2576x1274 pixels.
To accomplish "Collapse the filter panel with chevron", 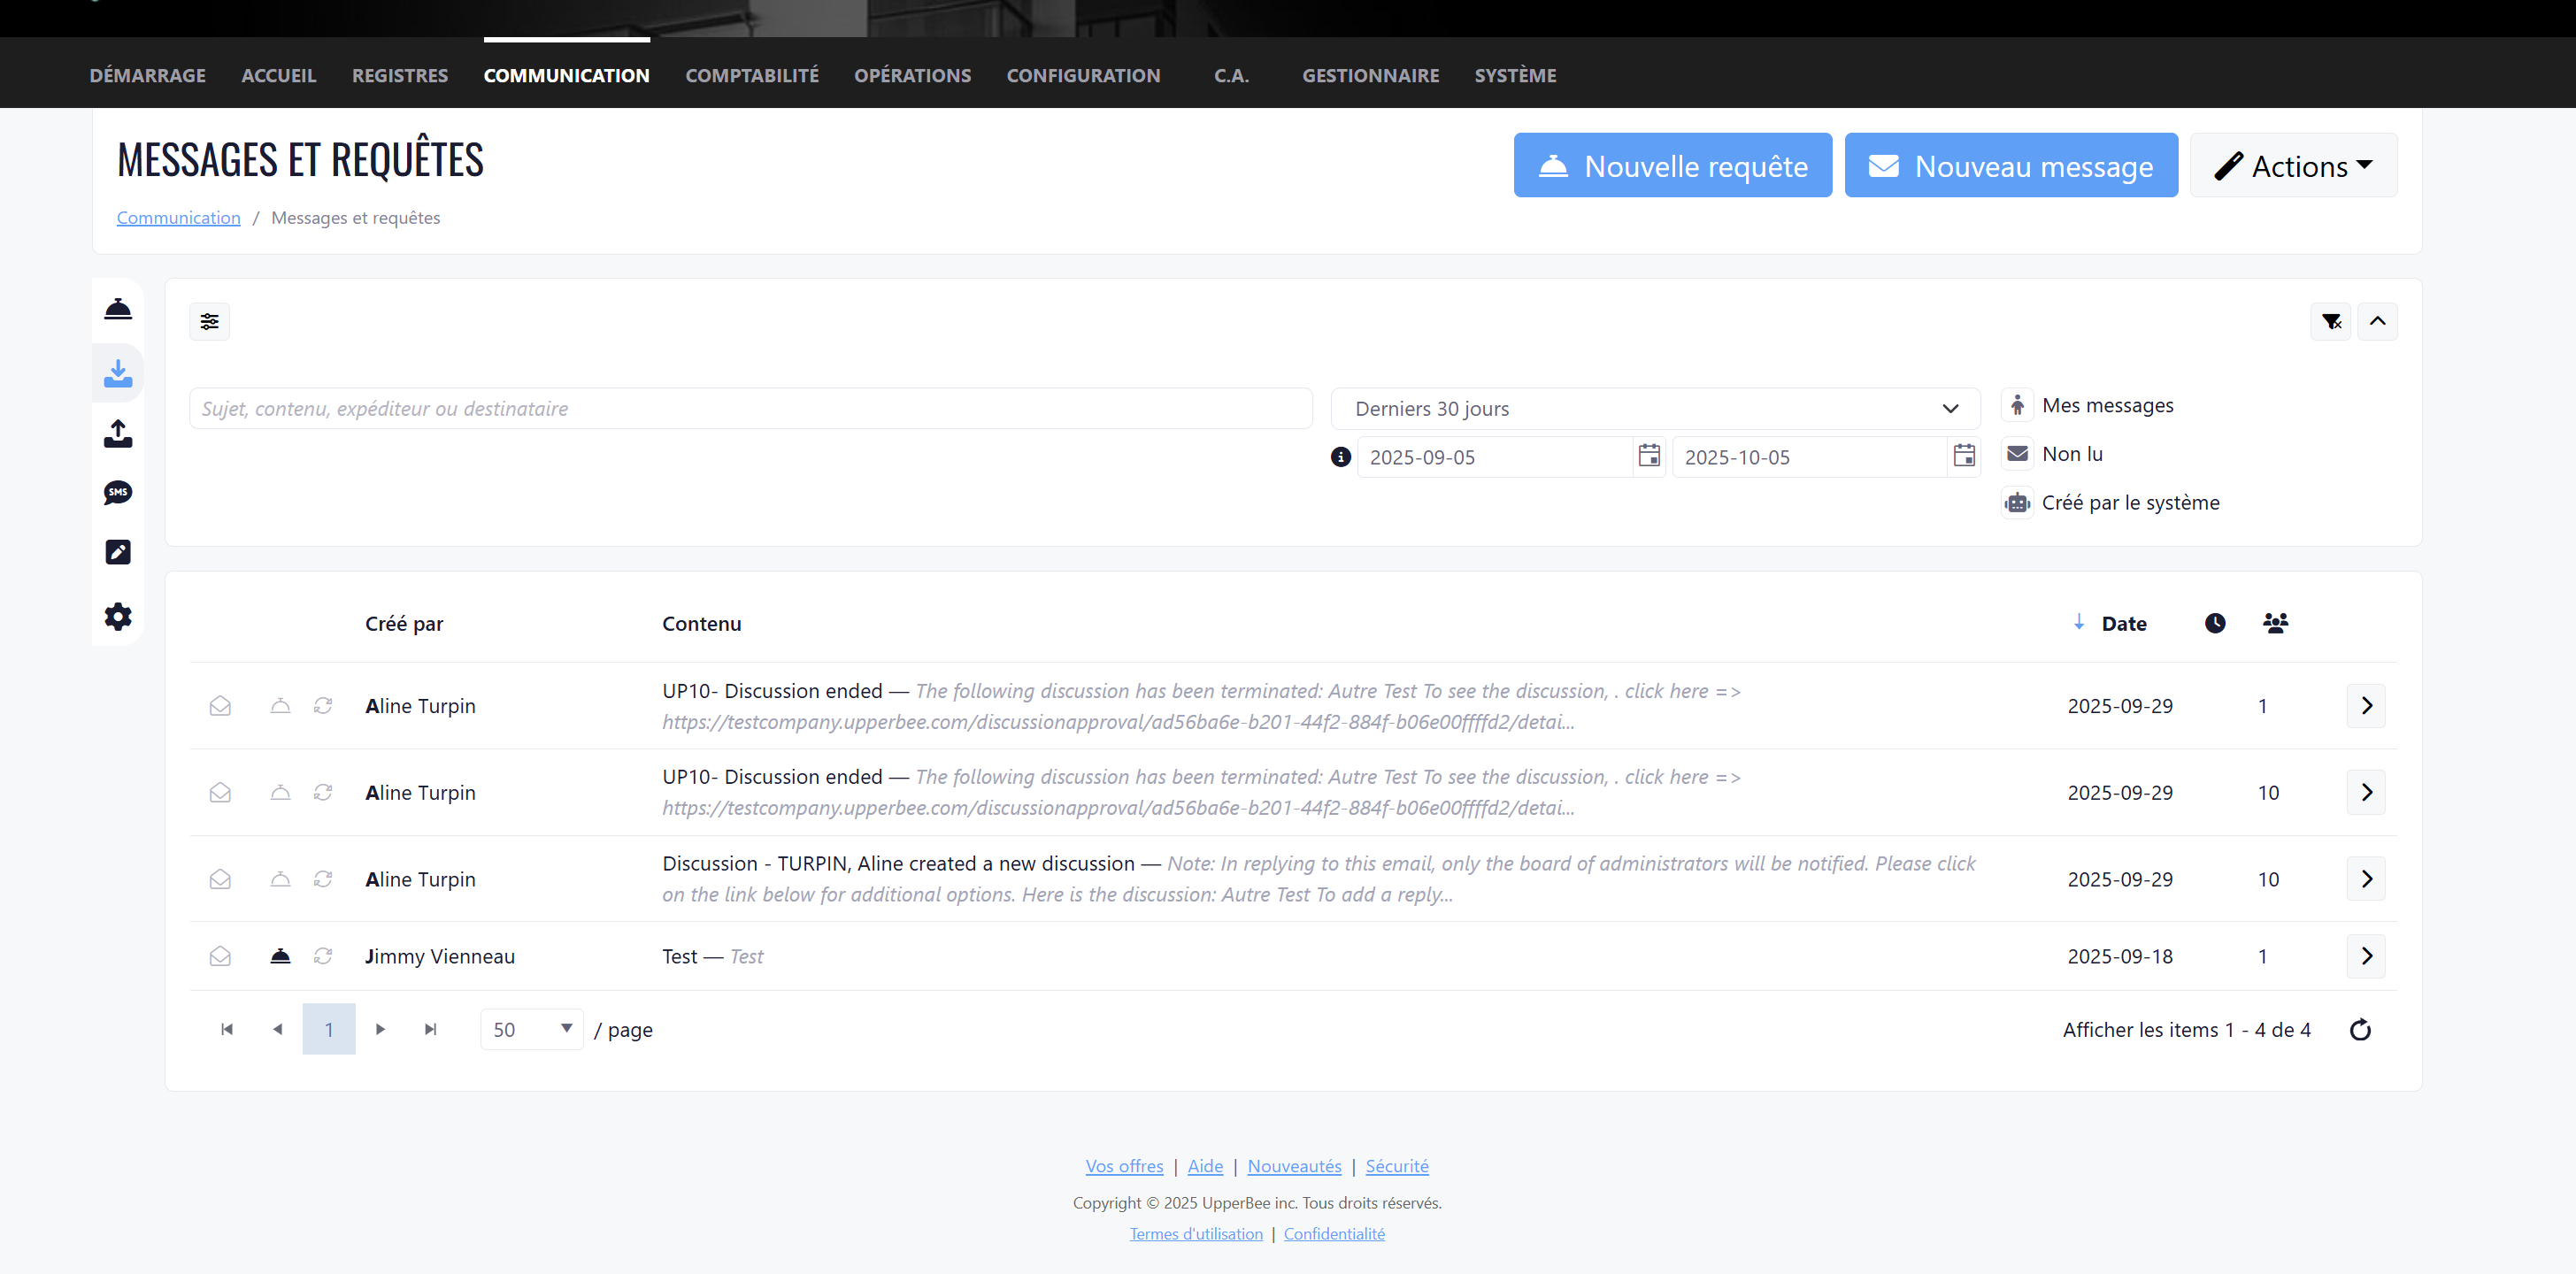I will pyautogui.click(x=2378, y=322).
